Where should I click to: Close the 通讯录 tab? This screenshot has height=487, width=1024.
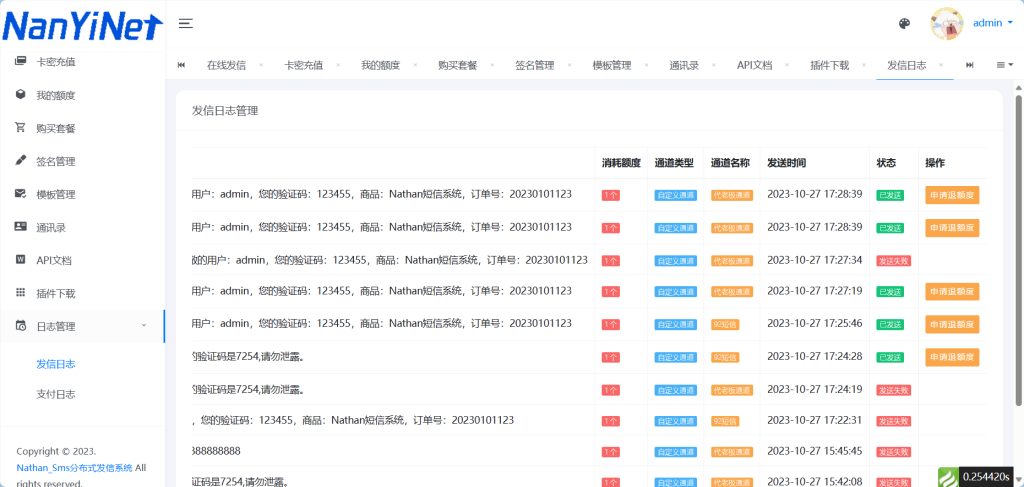click(x=714, y=65)
